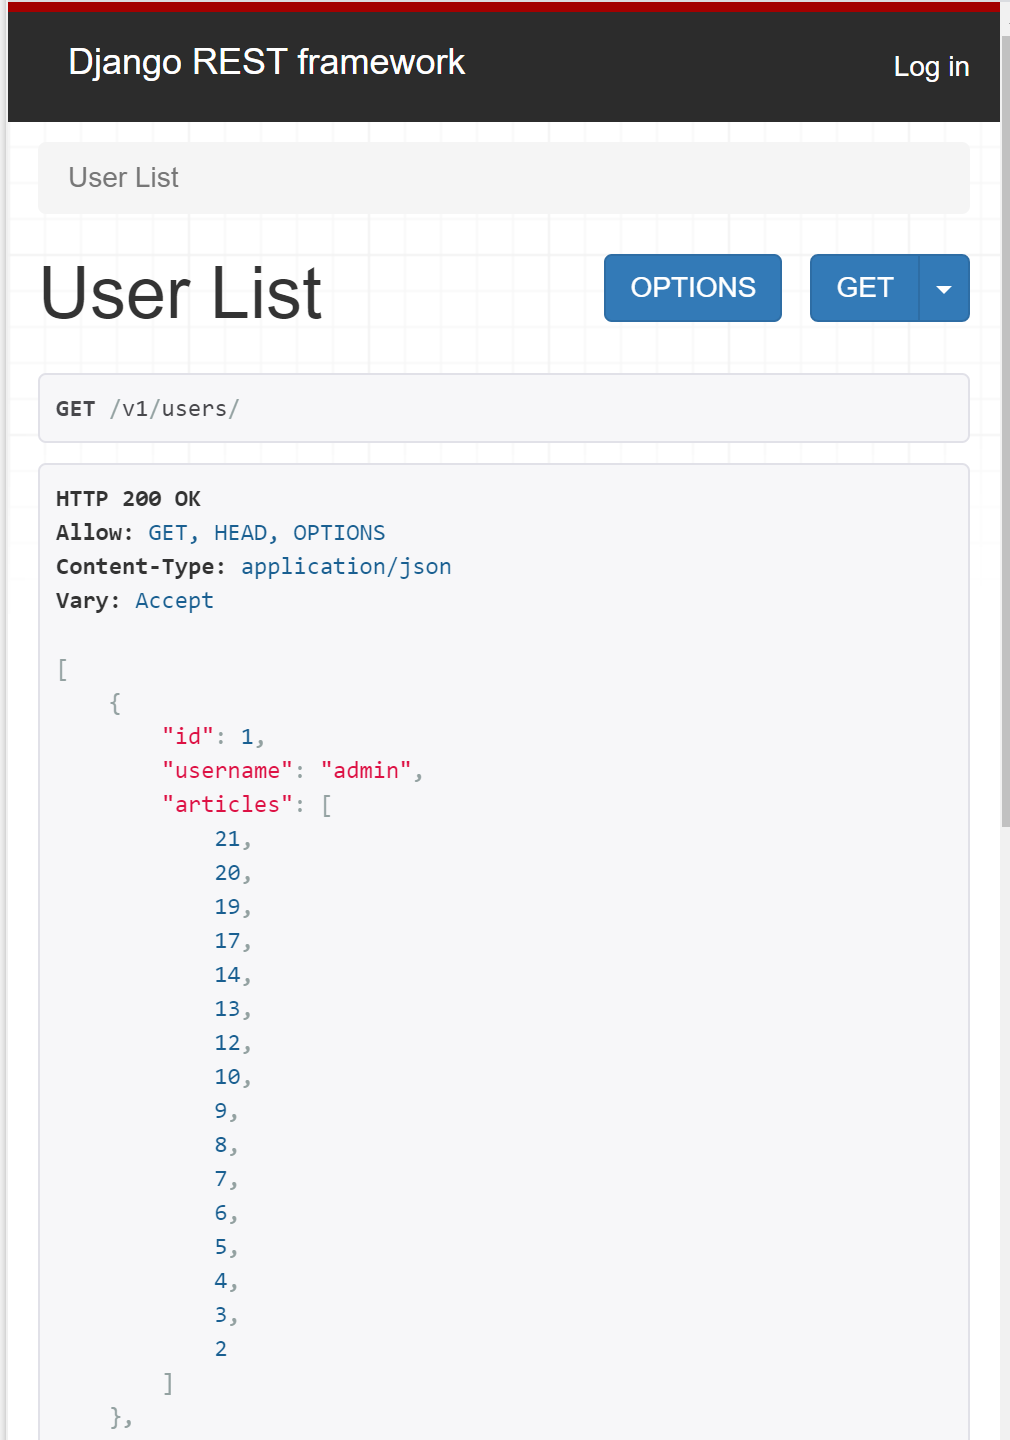Screen dimensions: 1010x1440
Task: Click the OPTIONS request button
Action: [x=692, y=288]
